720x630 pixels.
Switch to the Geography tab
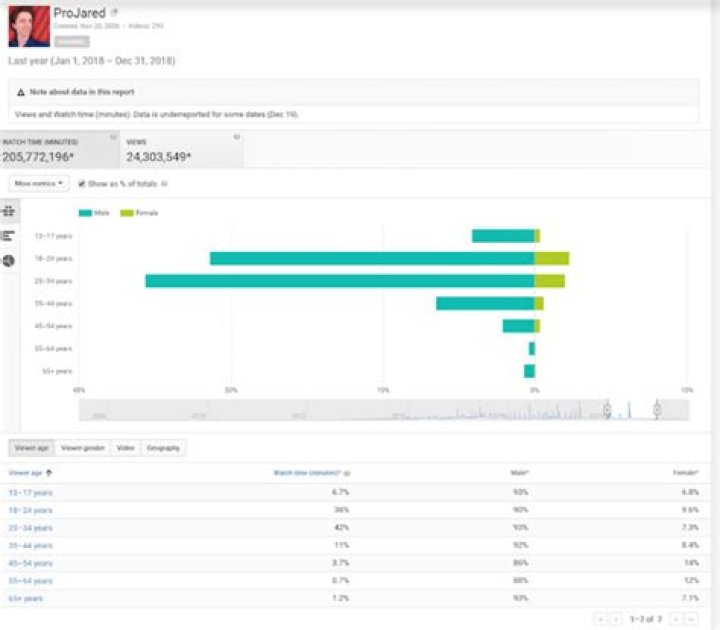pos(163,448)
